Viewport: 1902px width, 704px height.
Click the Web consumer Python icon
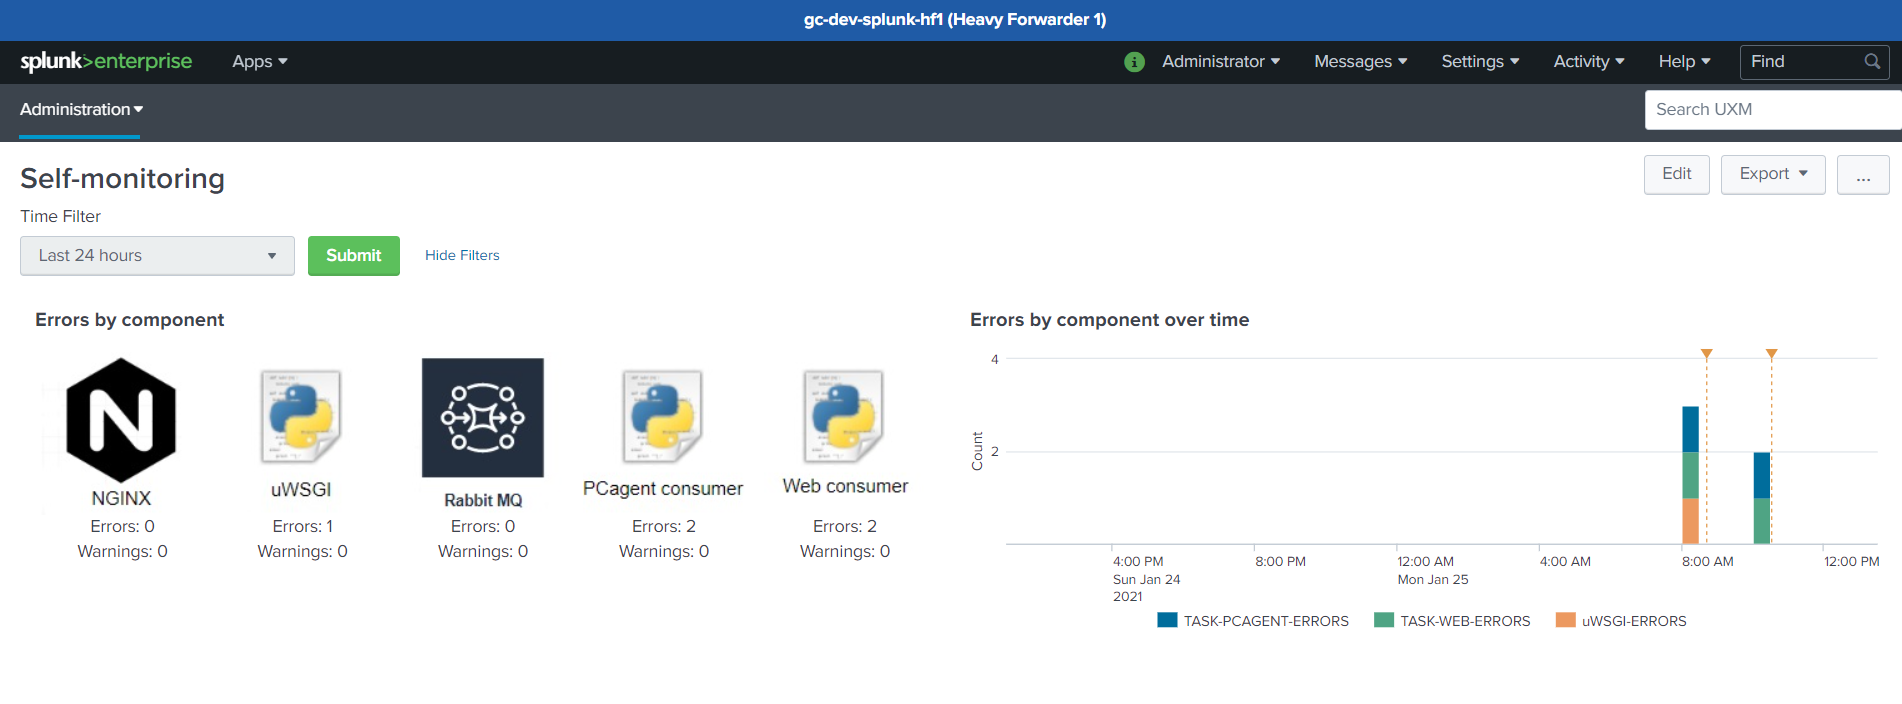[x=844, y=417]
